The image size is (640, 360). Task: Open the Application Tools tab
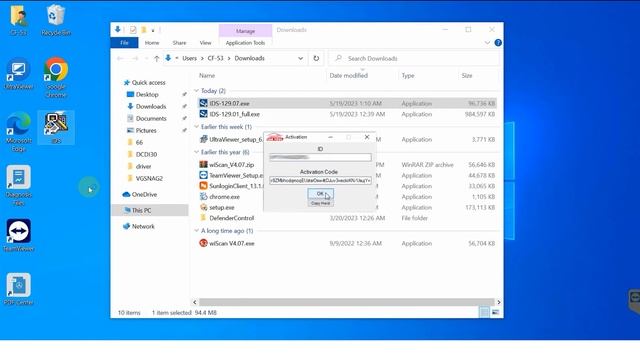point(245,42)
